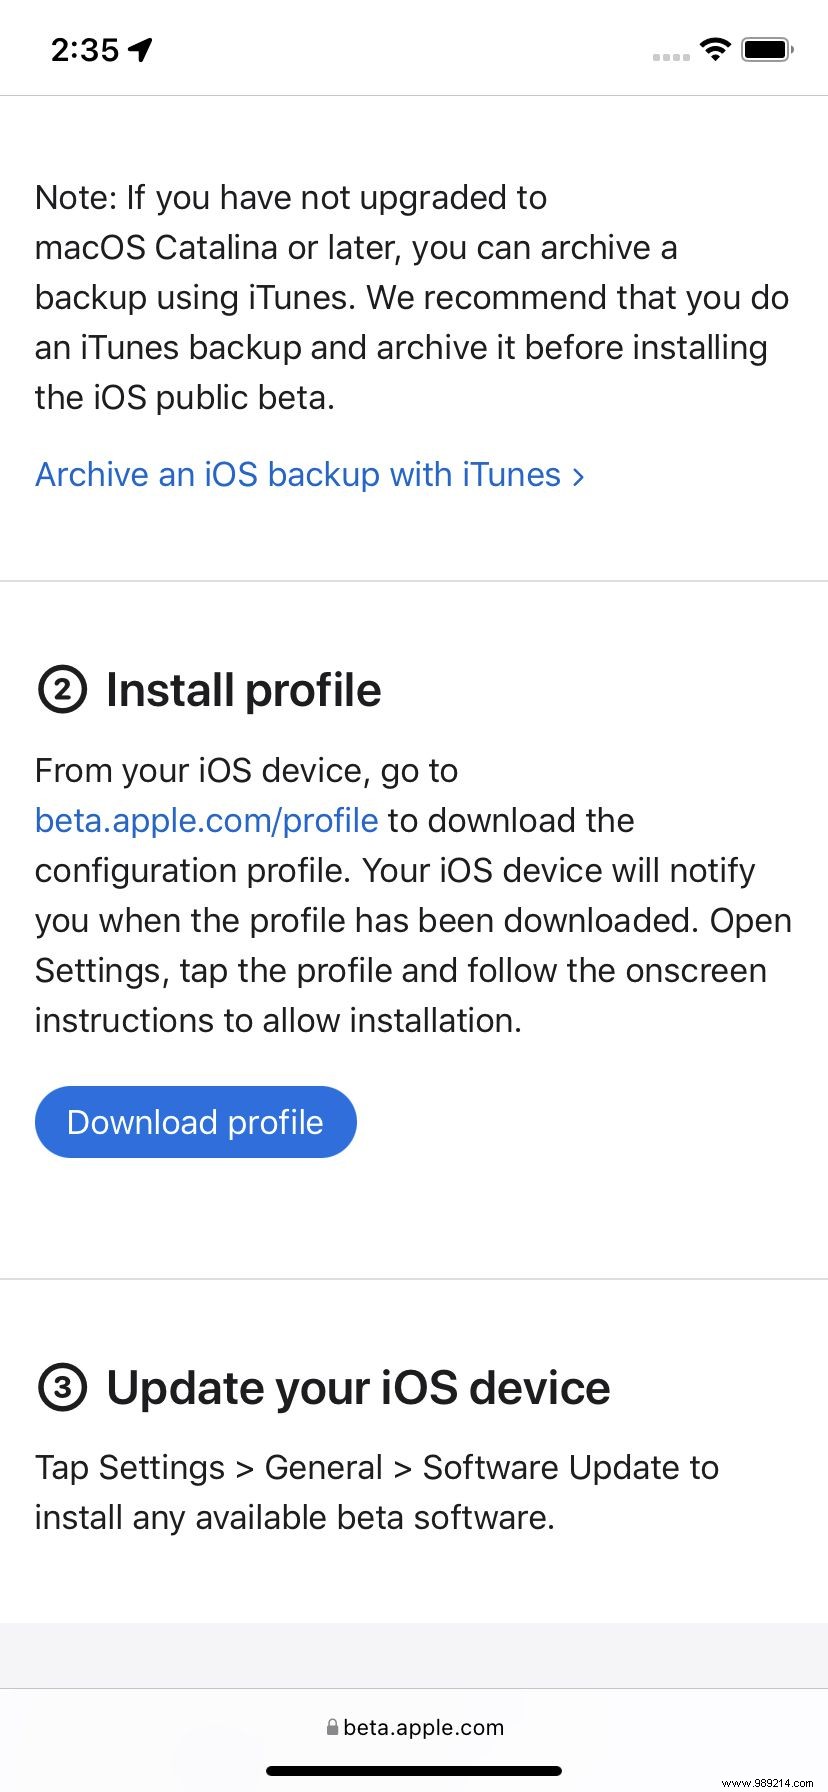
Task: Tap the location arrow icon near the clock
Action: (141, 48)
